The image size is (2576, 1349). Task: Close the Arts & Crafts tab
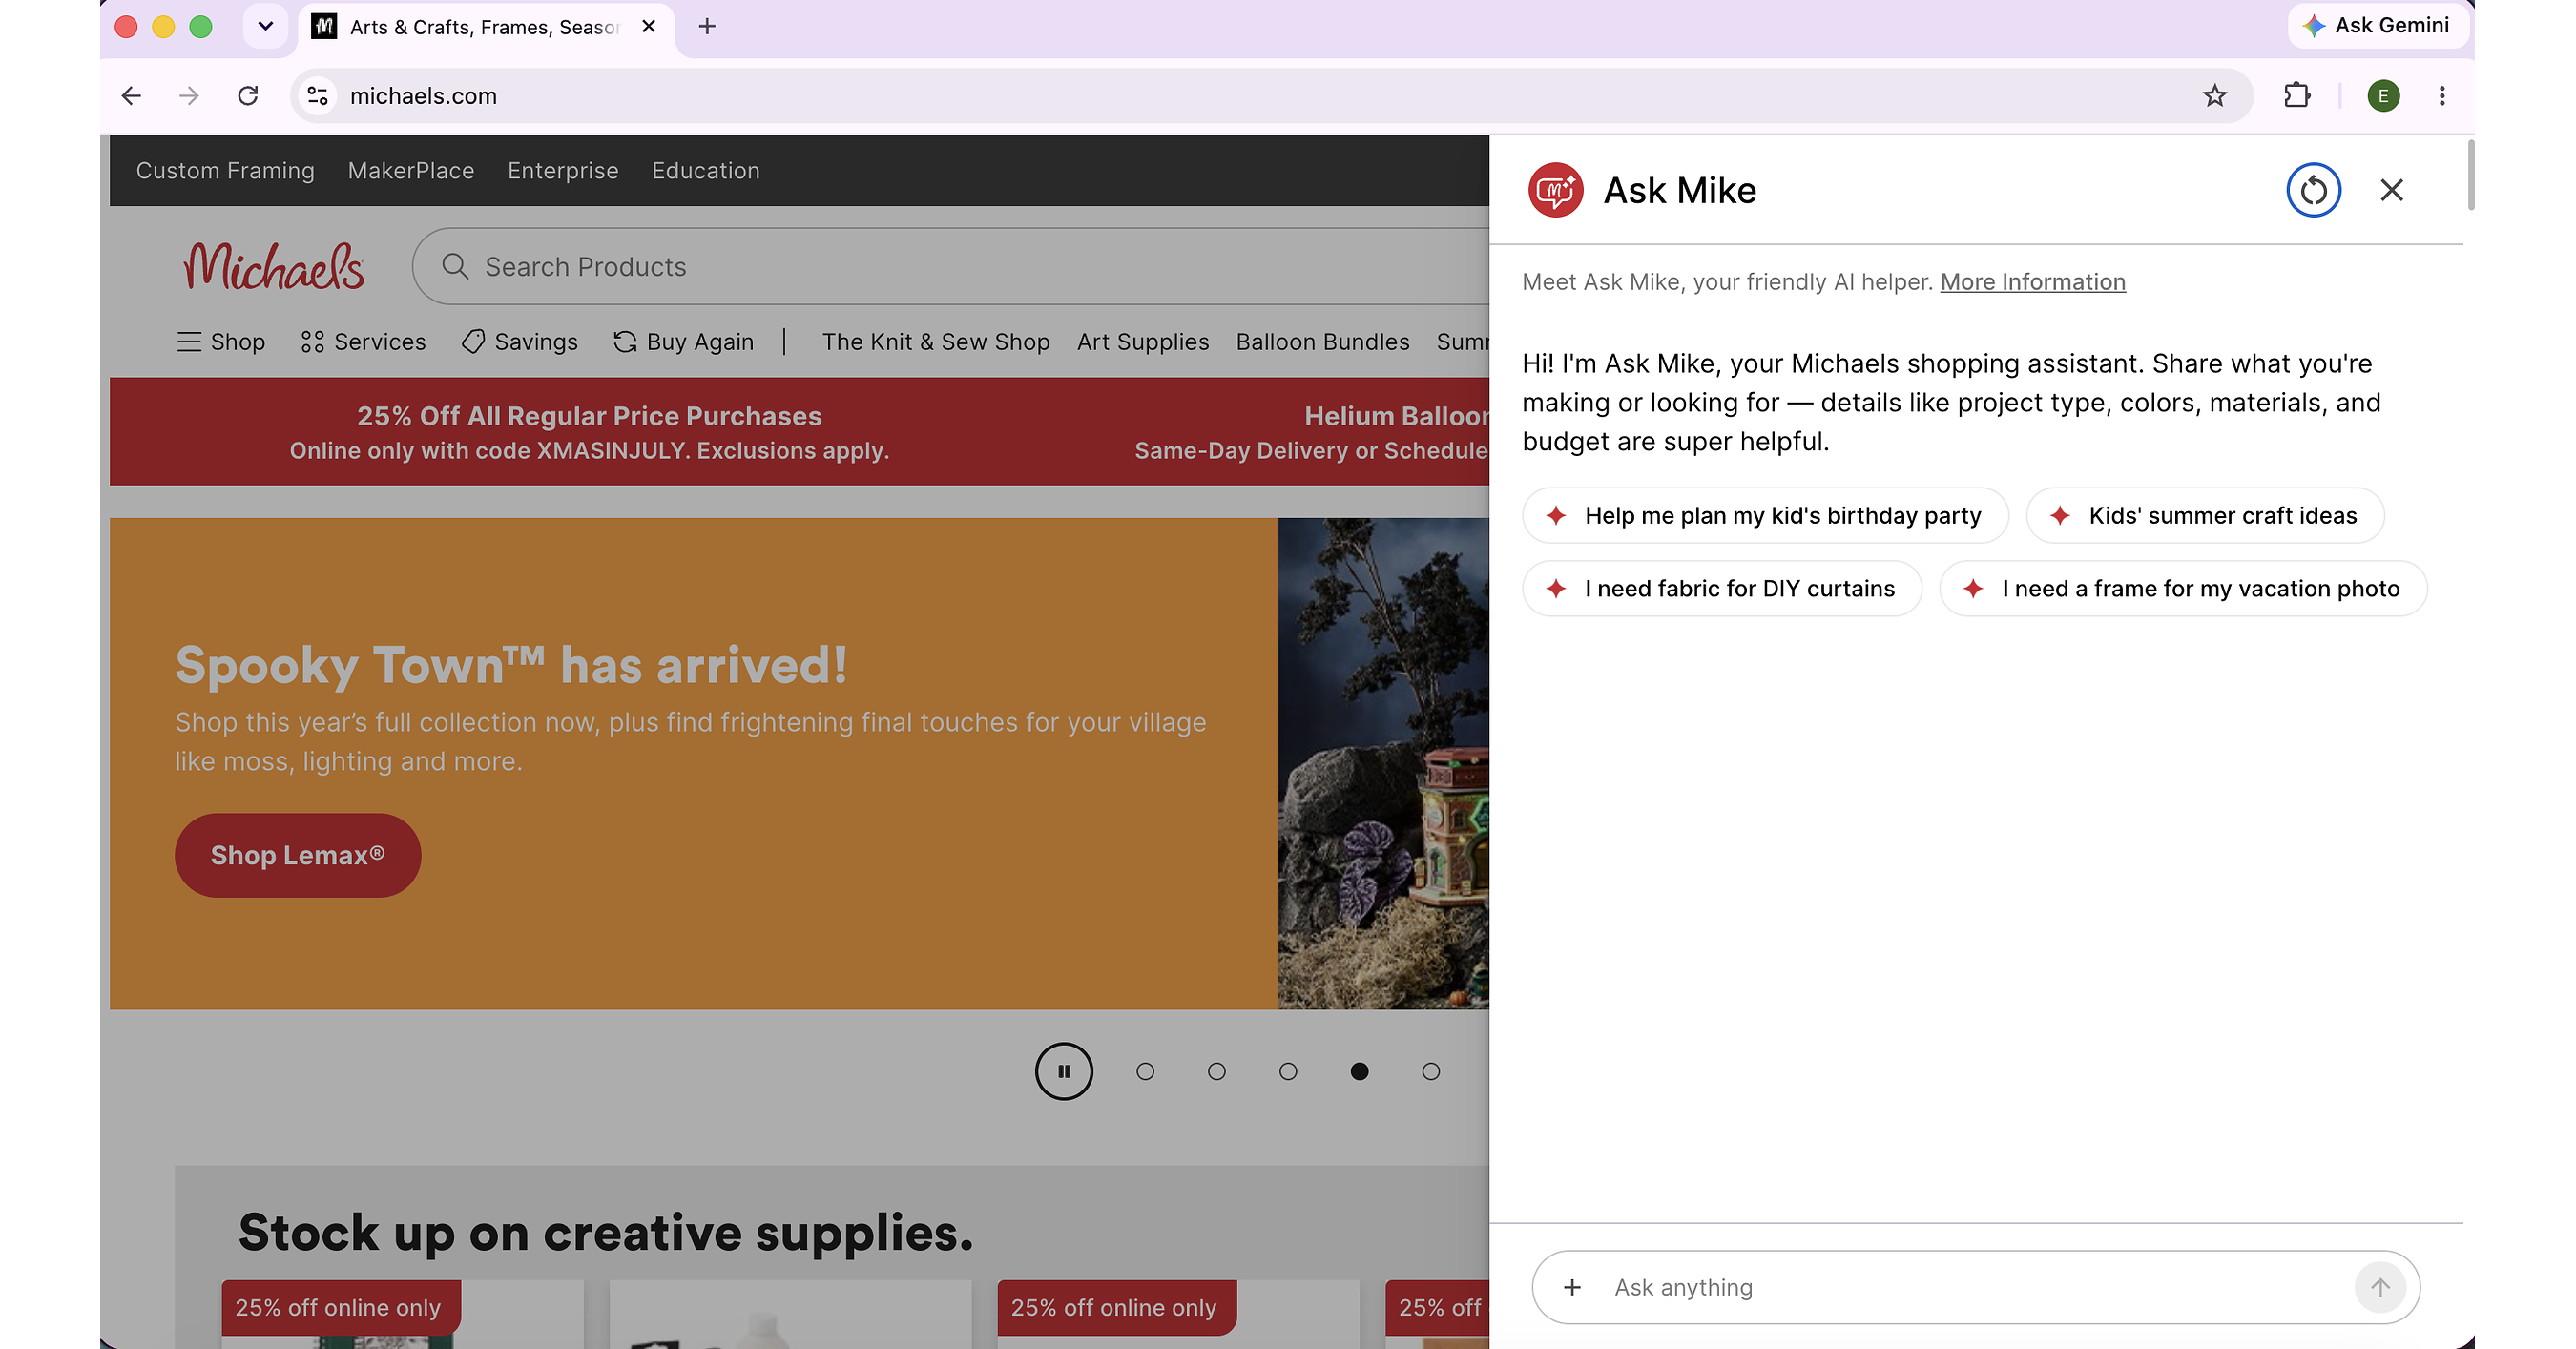coord(649,26)
